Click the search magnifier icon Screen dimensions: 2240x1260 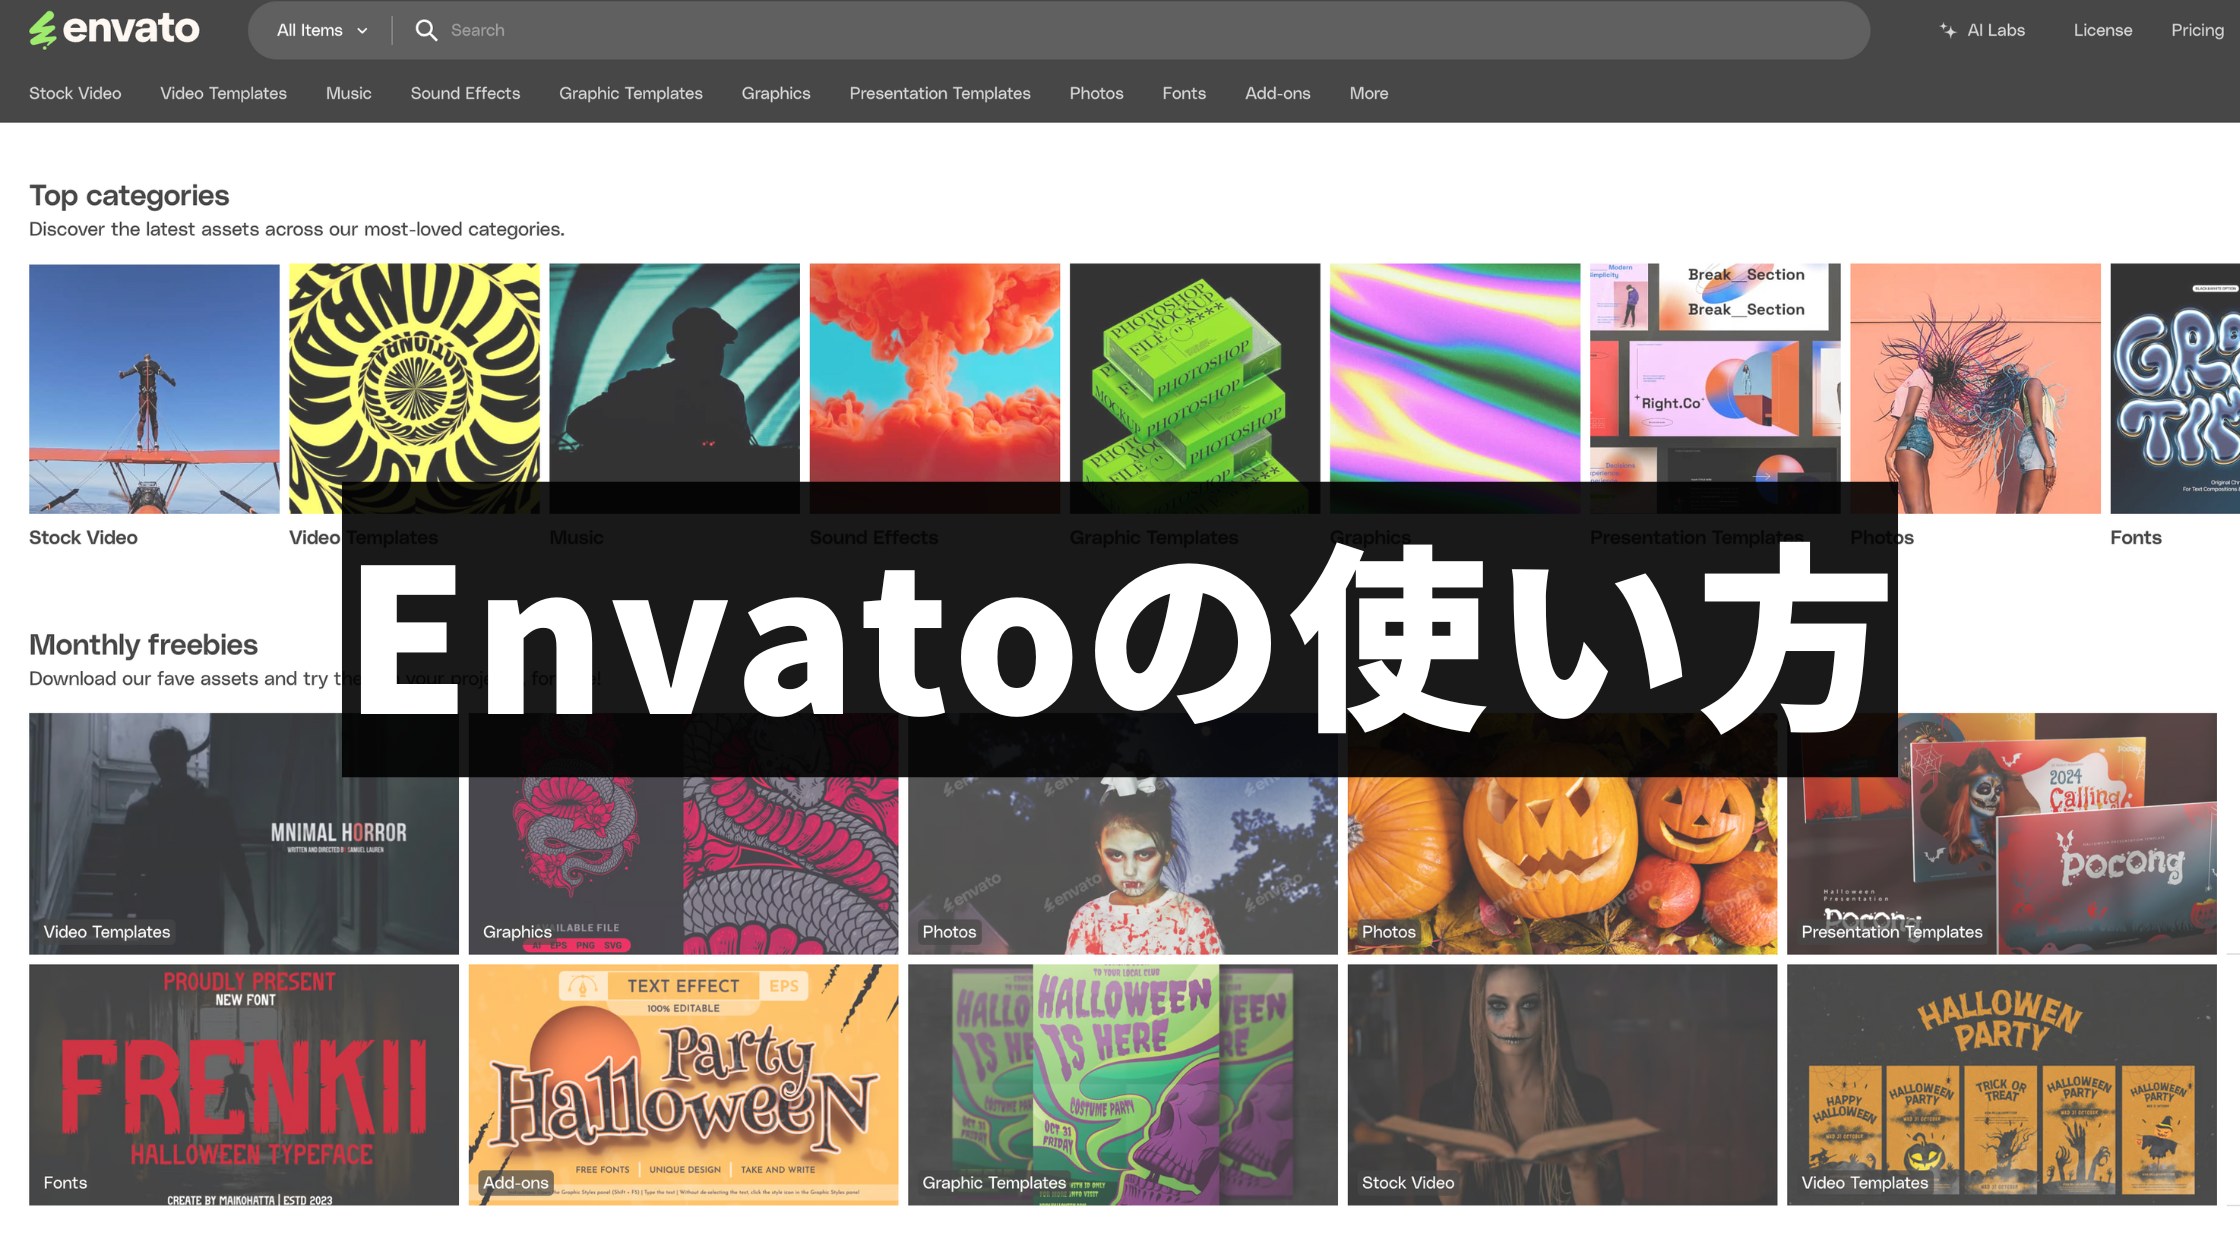point(426,30)
